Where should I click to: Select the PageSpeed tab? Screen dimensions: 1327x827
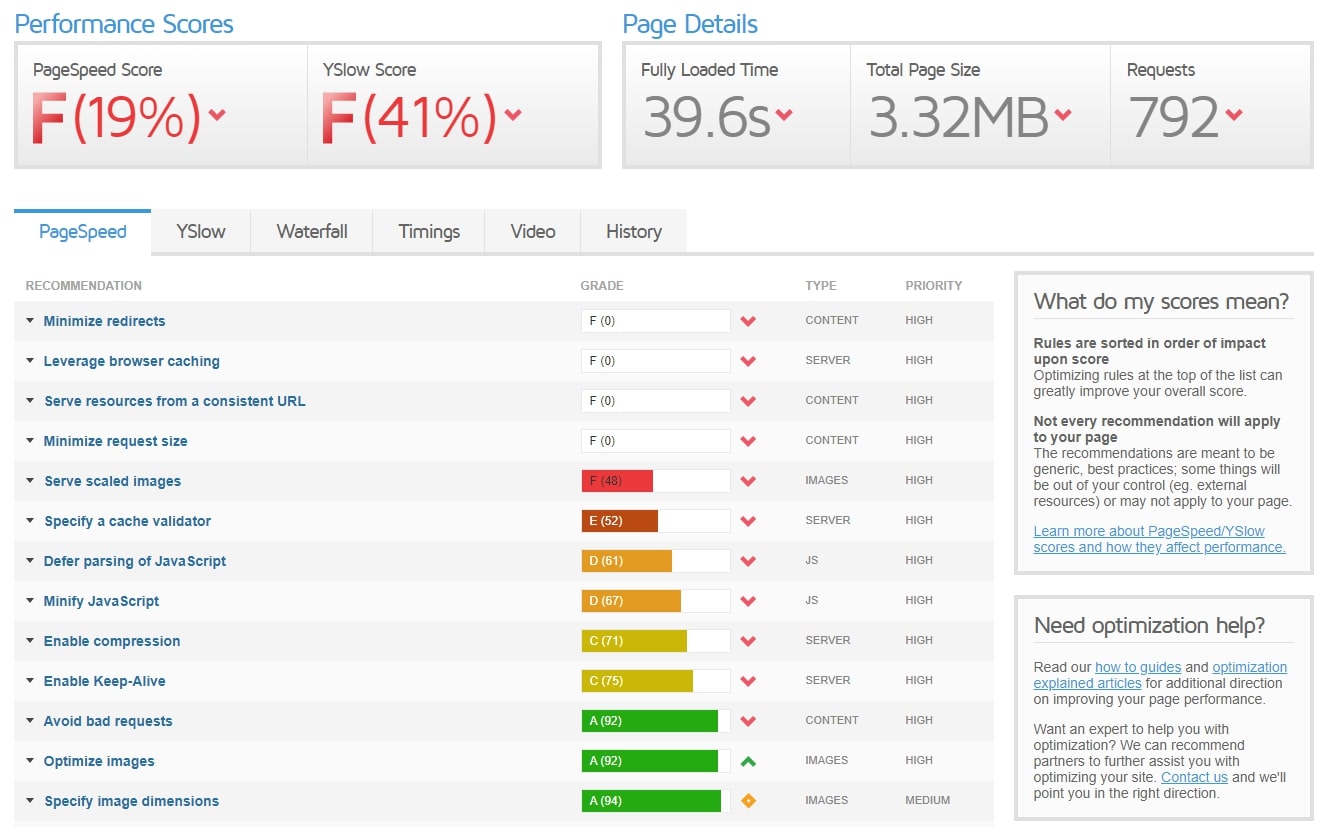tap(83, 232)
